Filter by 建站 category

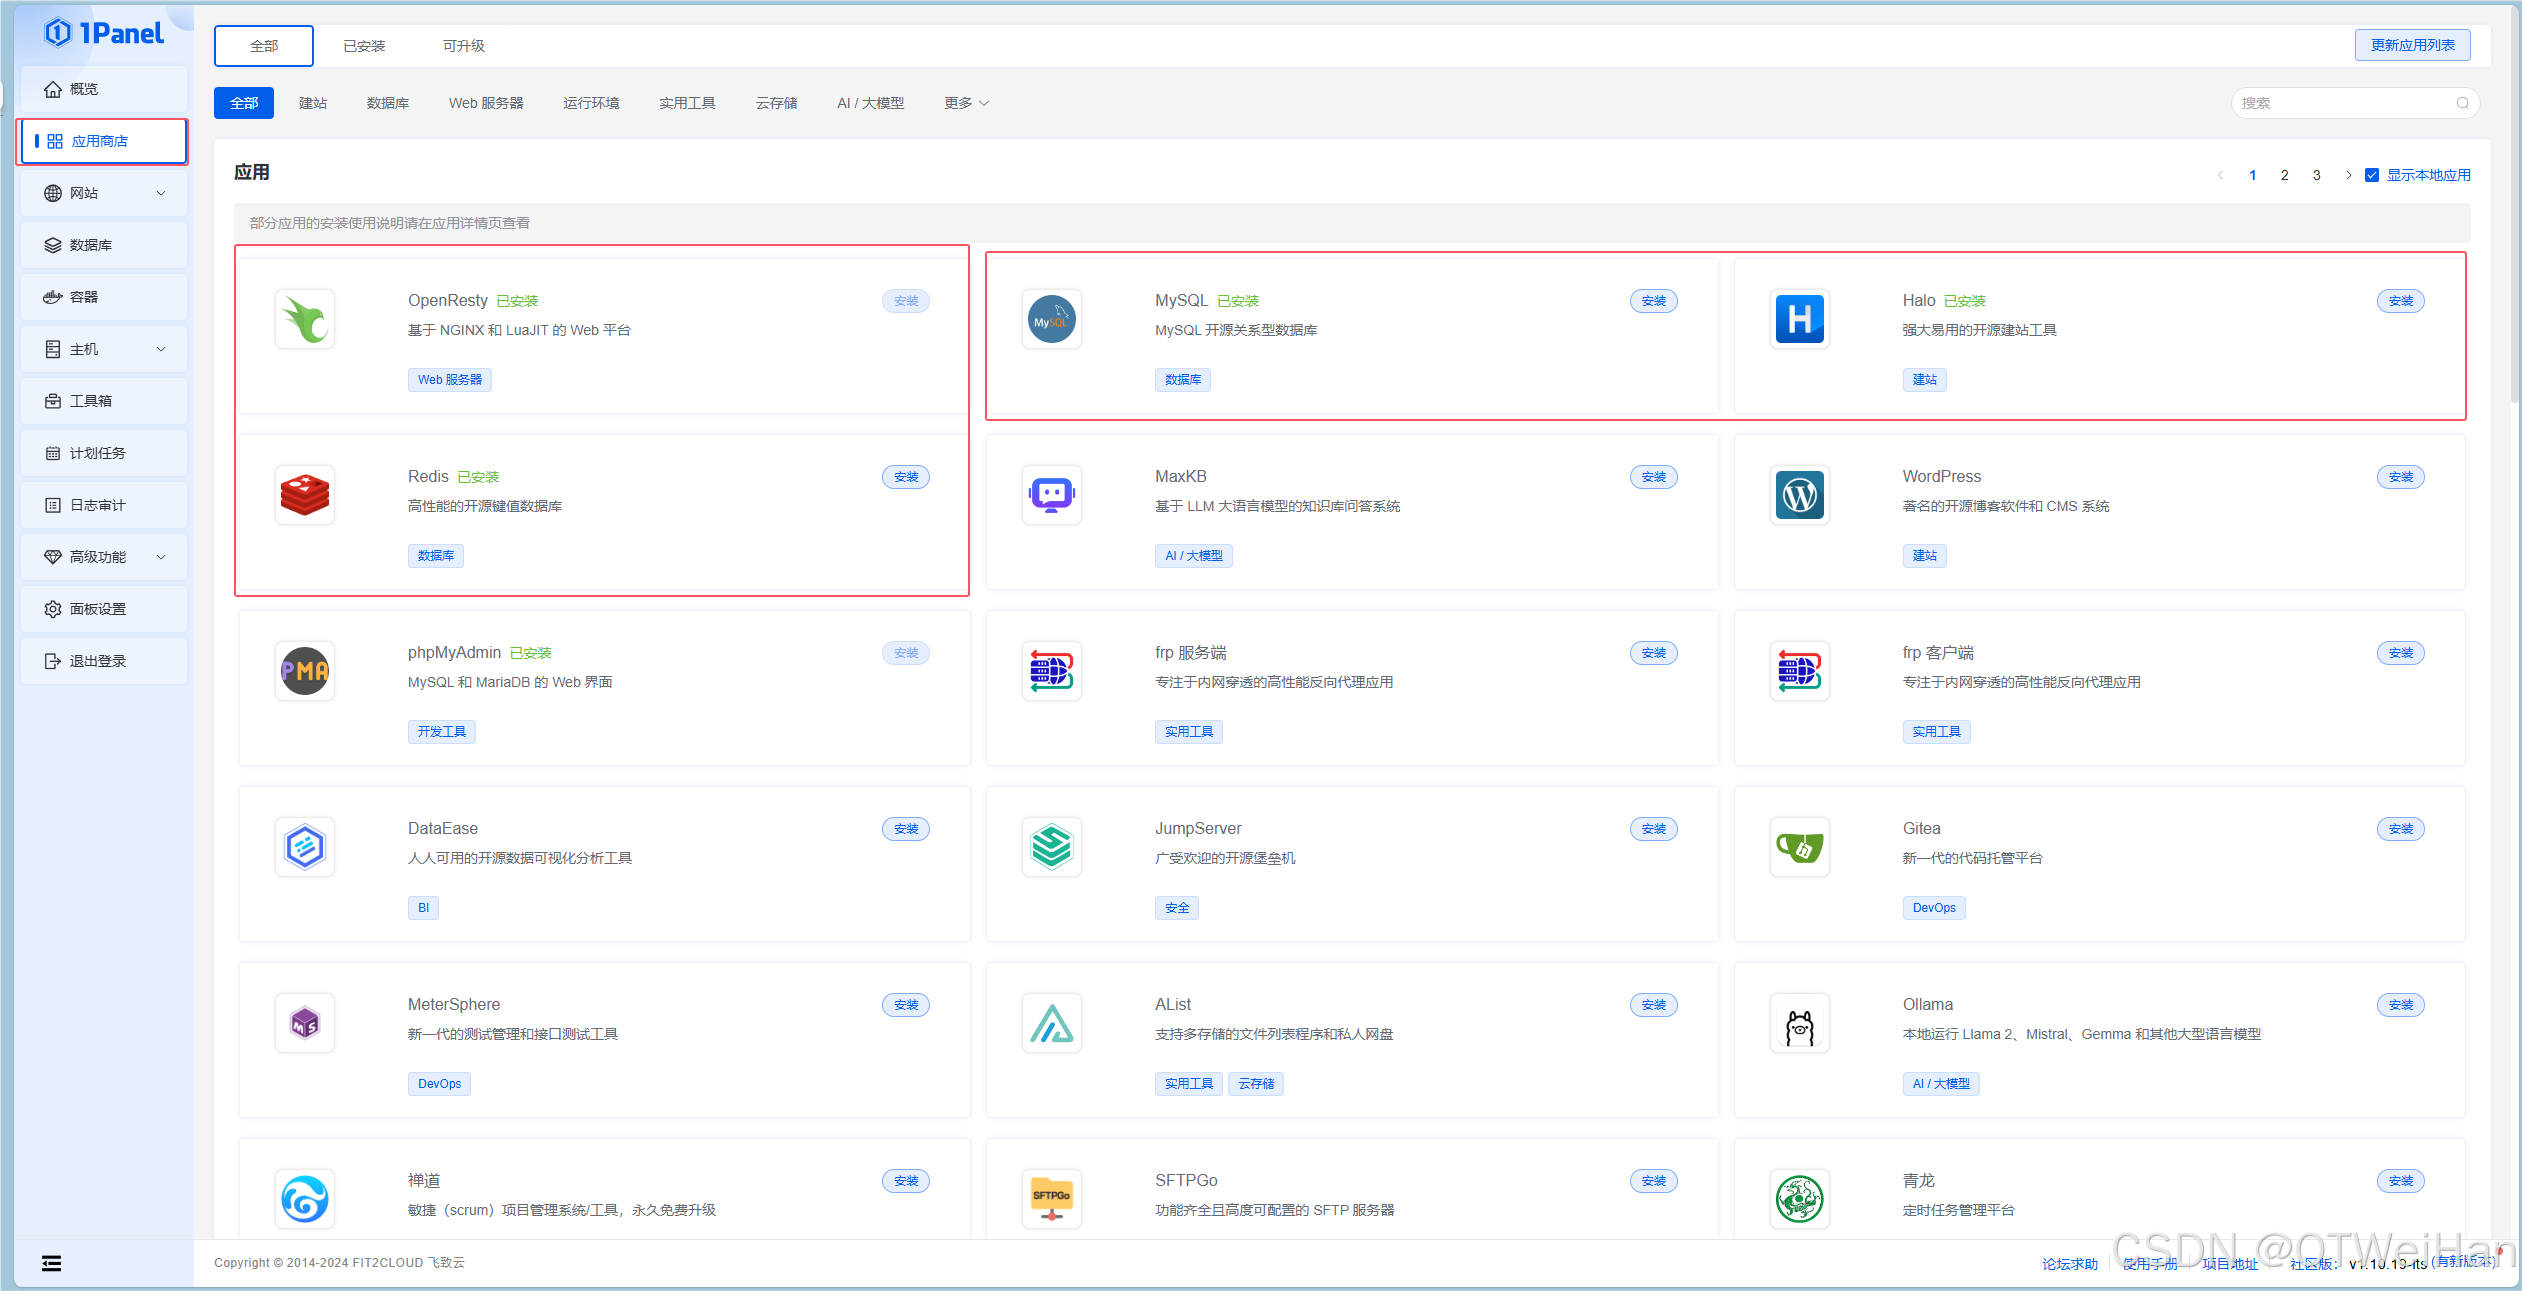(x=313, y=103)
